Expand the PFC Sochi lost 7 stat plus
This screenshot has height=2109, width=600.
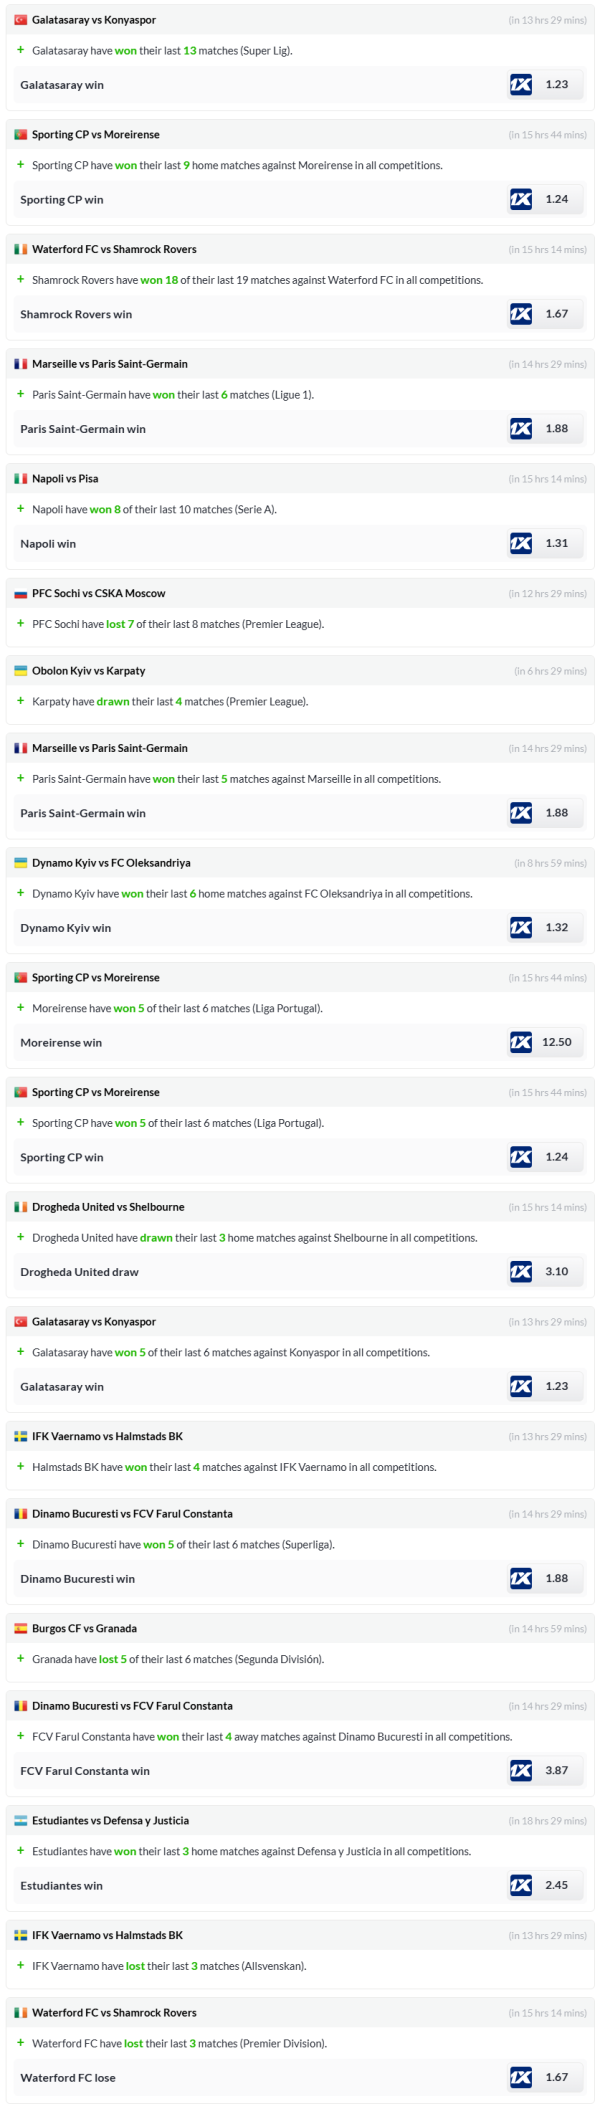[20, 624]
